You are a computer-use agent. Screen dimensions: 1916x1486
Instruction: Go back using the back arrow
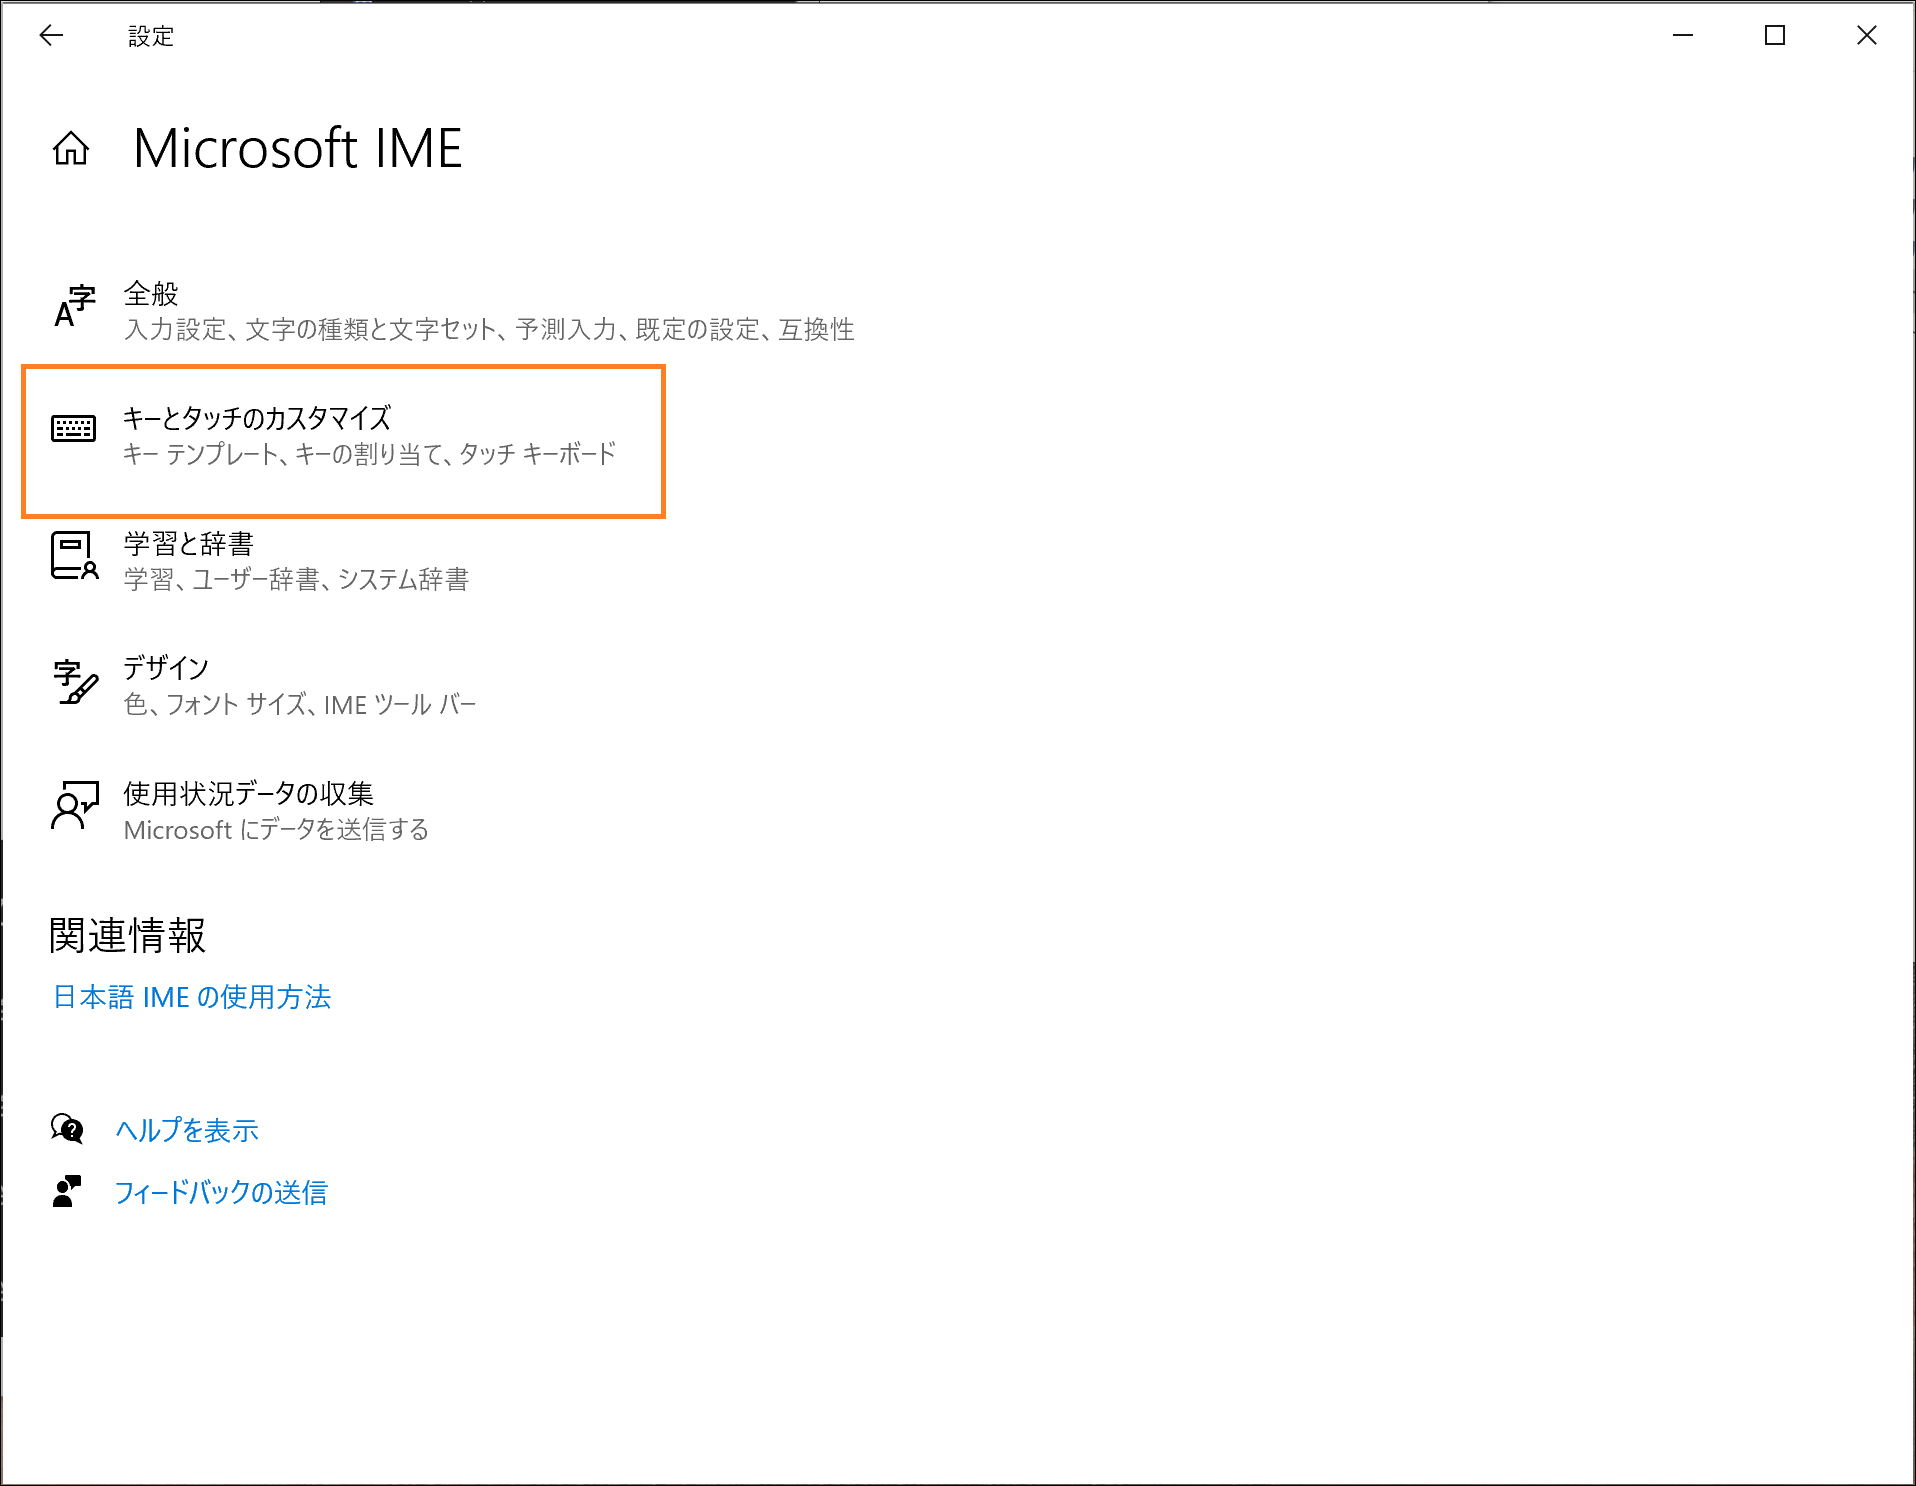point(51,36)
